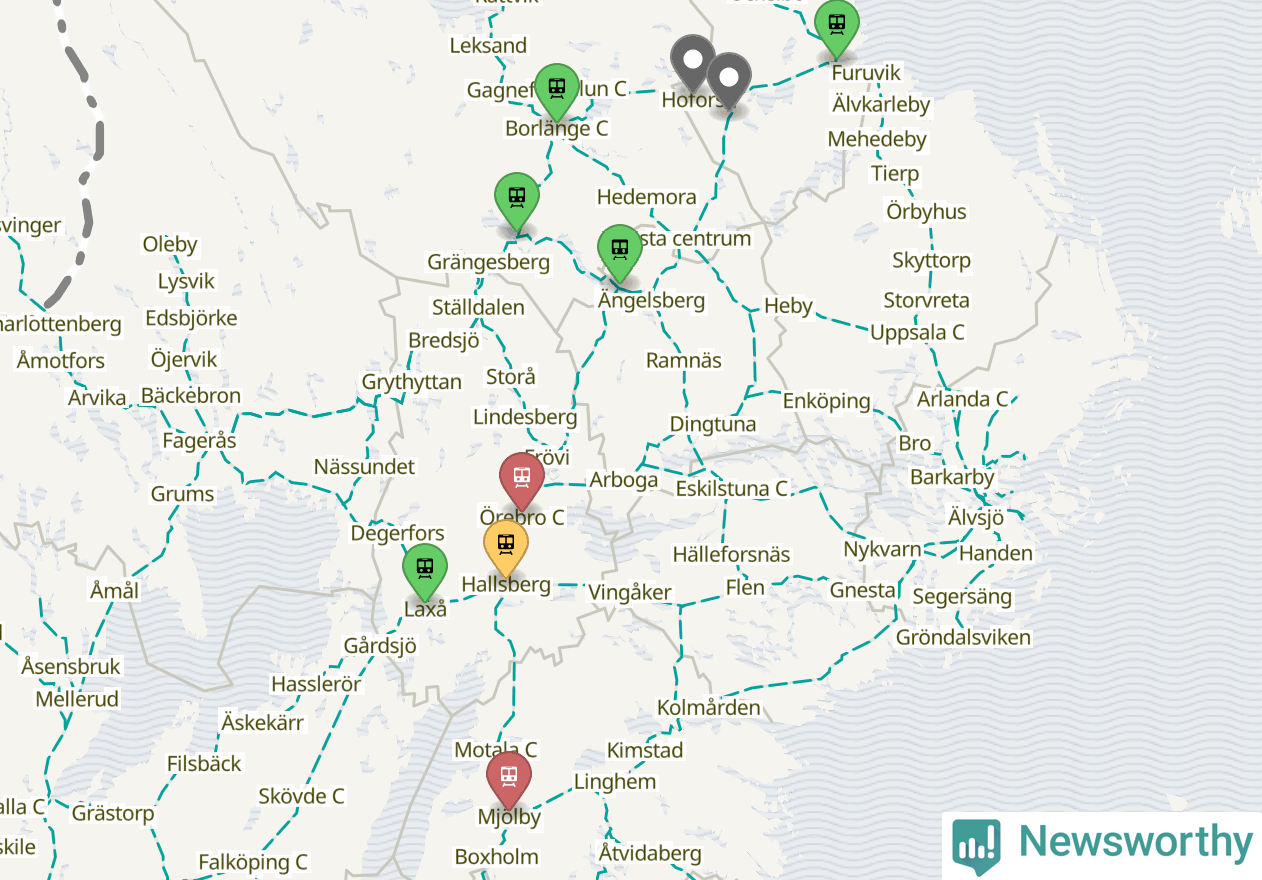Image resolution: width=1262 pixels, height=880 pixels.
Task: Select the rightmost gray pin near Hofors
Action: tap(729, 81)
